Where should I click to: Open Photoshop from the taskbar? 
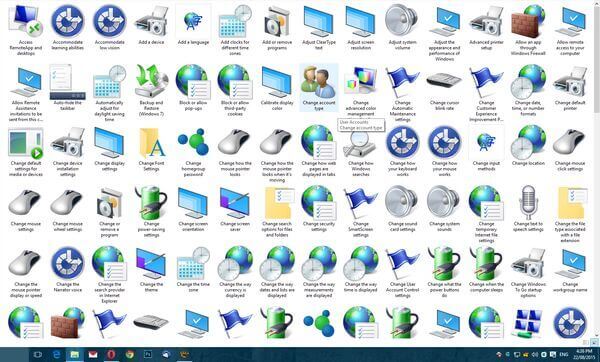click(148, 355)
